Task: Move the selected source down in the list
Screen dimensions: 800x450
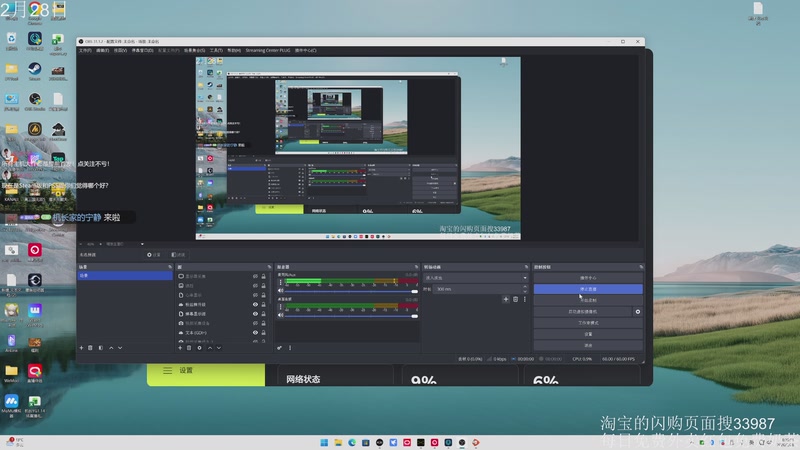Action: (x=219, y=348)
